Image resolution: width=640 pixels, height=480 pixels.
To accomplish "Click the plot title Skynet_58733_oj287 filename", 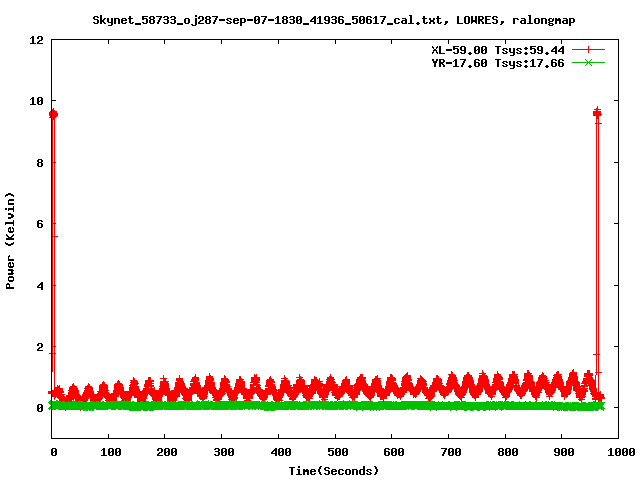I will click(333, 20).
